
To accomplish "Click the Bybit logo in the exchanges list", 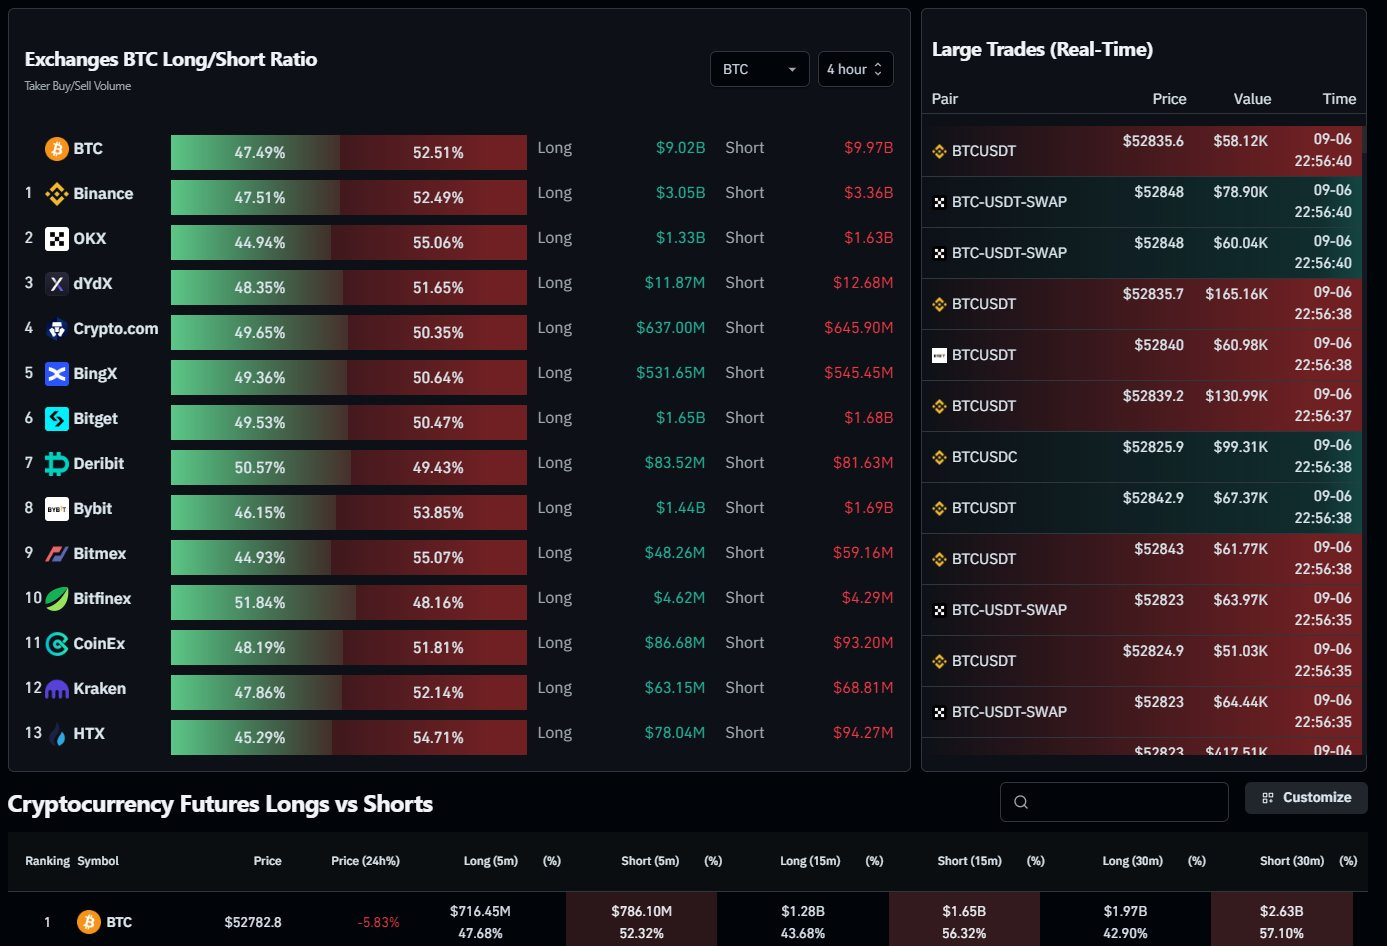I will tap(57, 509).
